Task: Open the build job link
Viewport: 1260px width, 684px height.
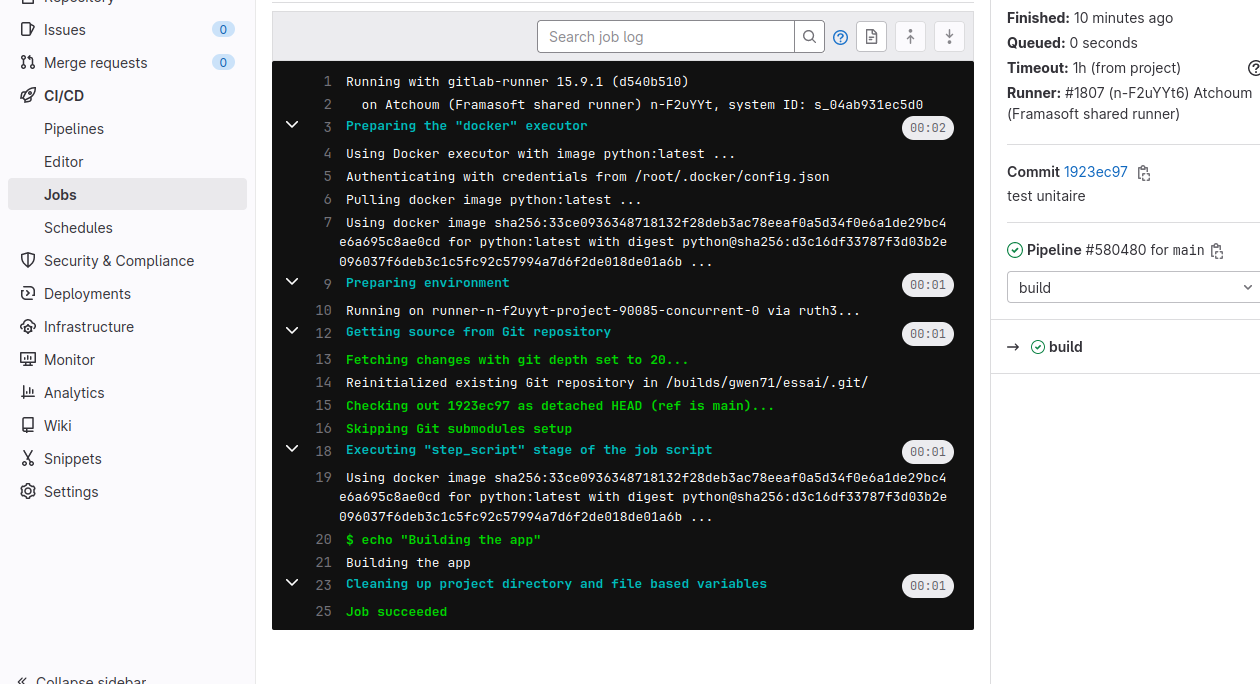Action: point(1065,347)
